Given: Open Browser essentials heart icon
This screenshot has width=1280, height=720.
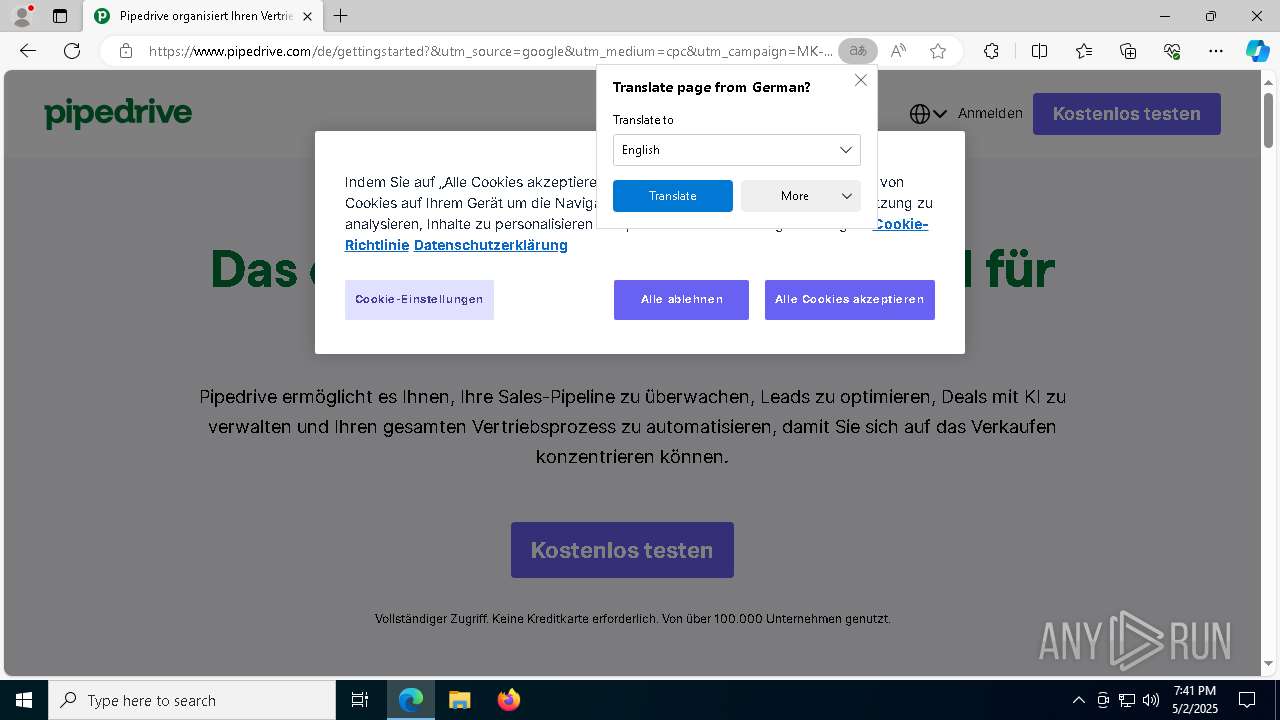Looking at the screenshot, I should tap(1172, 51).
